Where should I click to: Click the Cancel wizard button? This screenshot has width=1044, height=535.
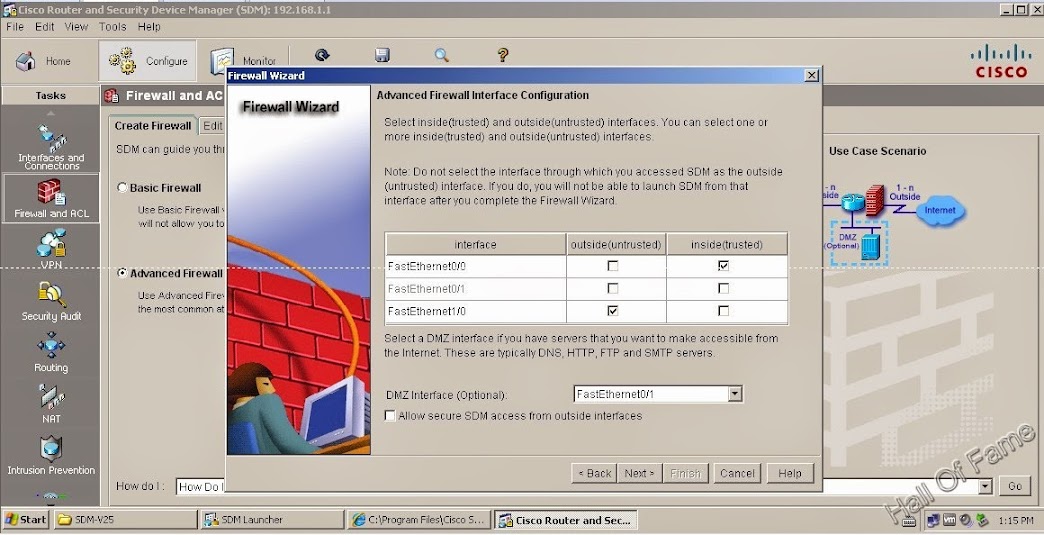pos(737,473)
